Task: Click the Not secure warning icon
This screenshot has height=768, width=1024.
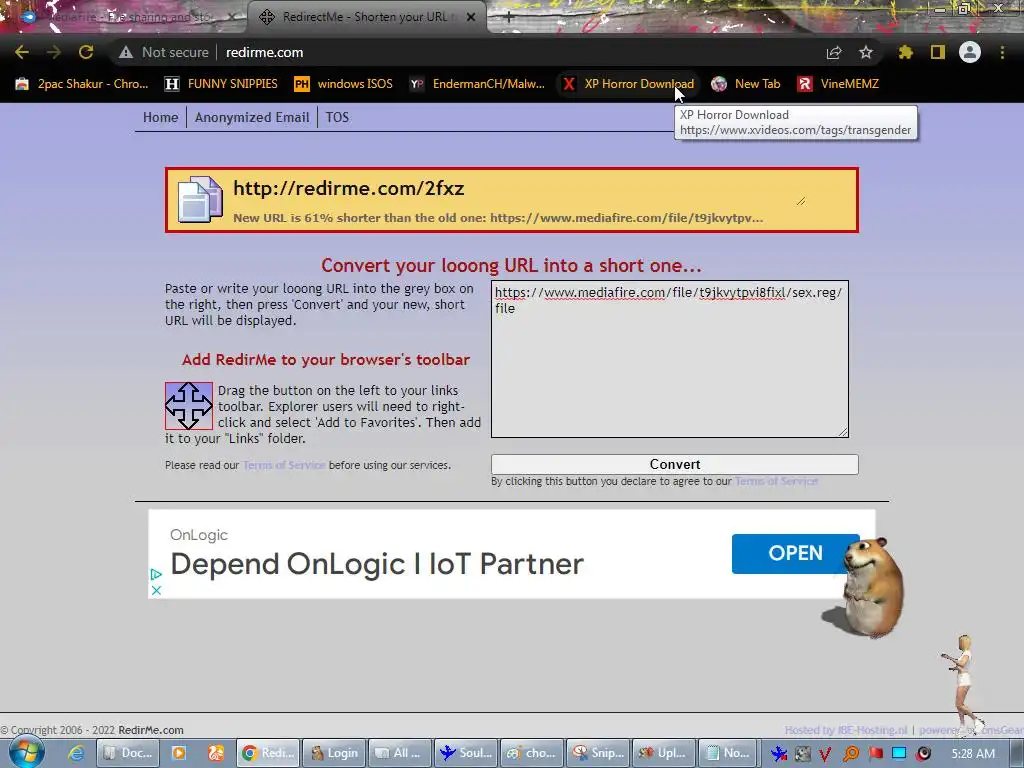Action: [x=126, y=52]
